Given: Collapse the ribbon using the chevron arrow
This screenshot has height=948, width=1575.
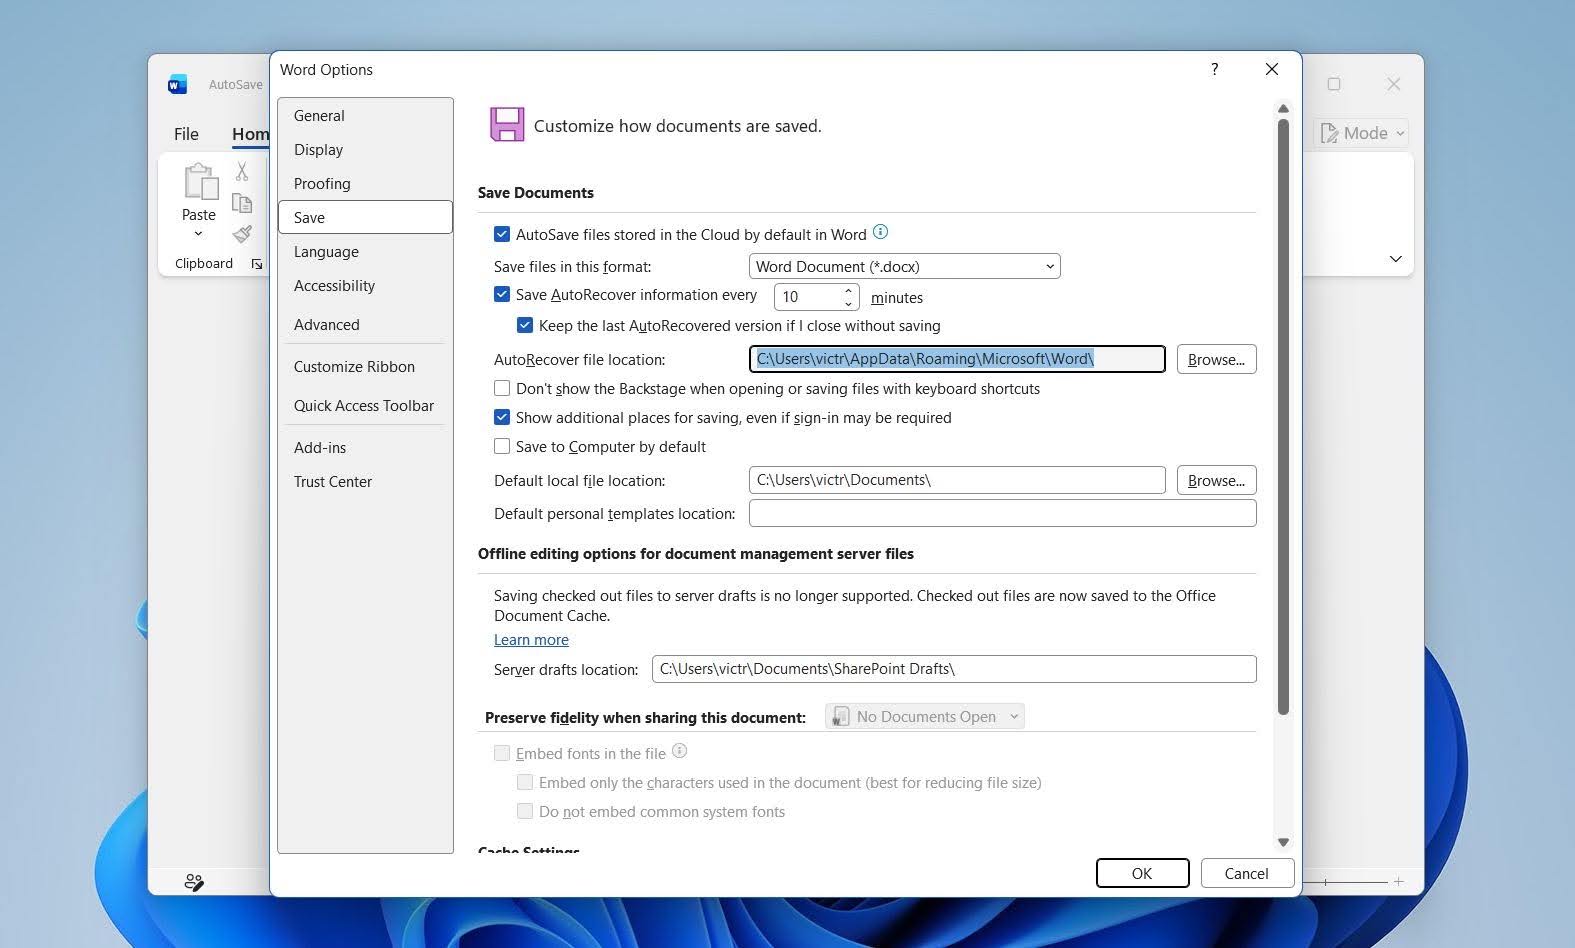Looking at the screenshot, I should pos(1395,259).
